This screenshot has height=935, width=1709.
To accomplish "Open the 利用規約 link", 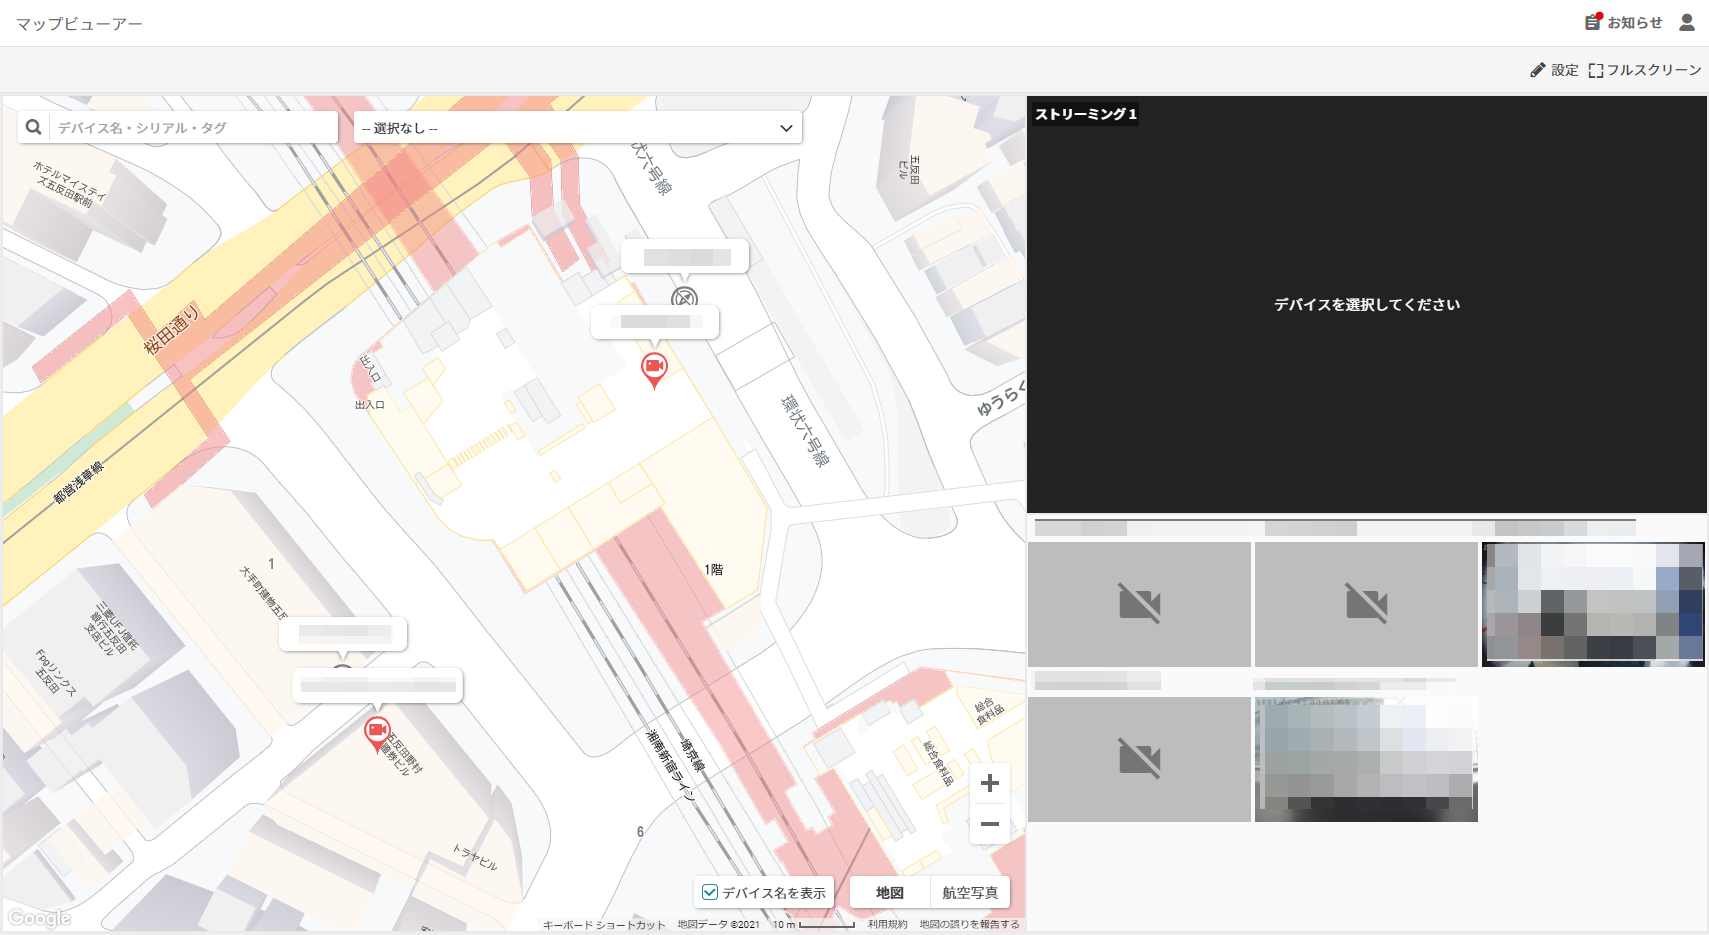I will click(887, 924).
